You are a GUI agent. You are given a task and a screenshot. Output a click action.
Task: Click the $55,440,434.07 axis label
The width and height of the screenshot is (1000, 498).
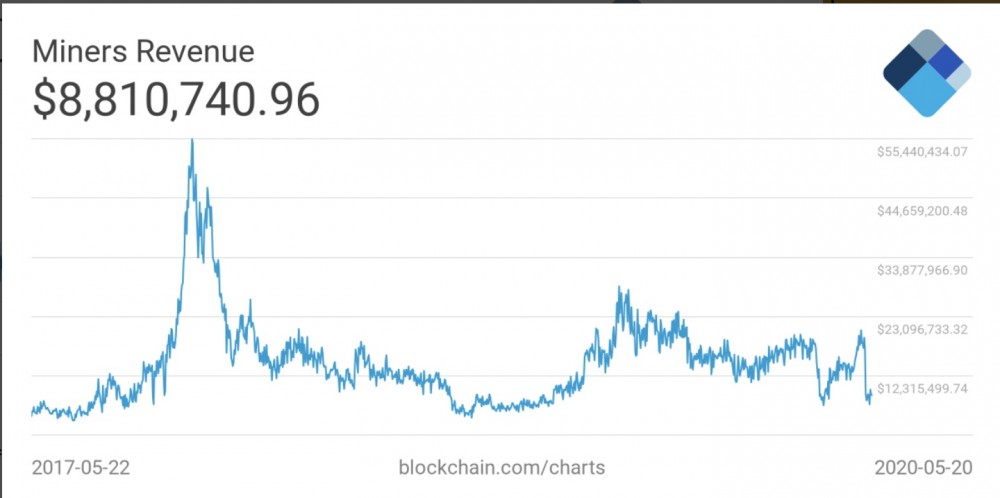point(922,152)
